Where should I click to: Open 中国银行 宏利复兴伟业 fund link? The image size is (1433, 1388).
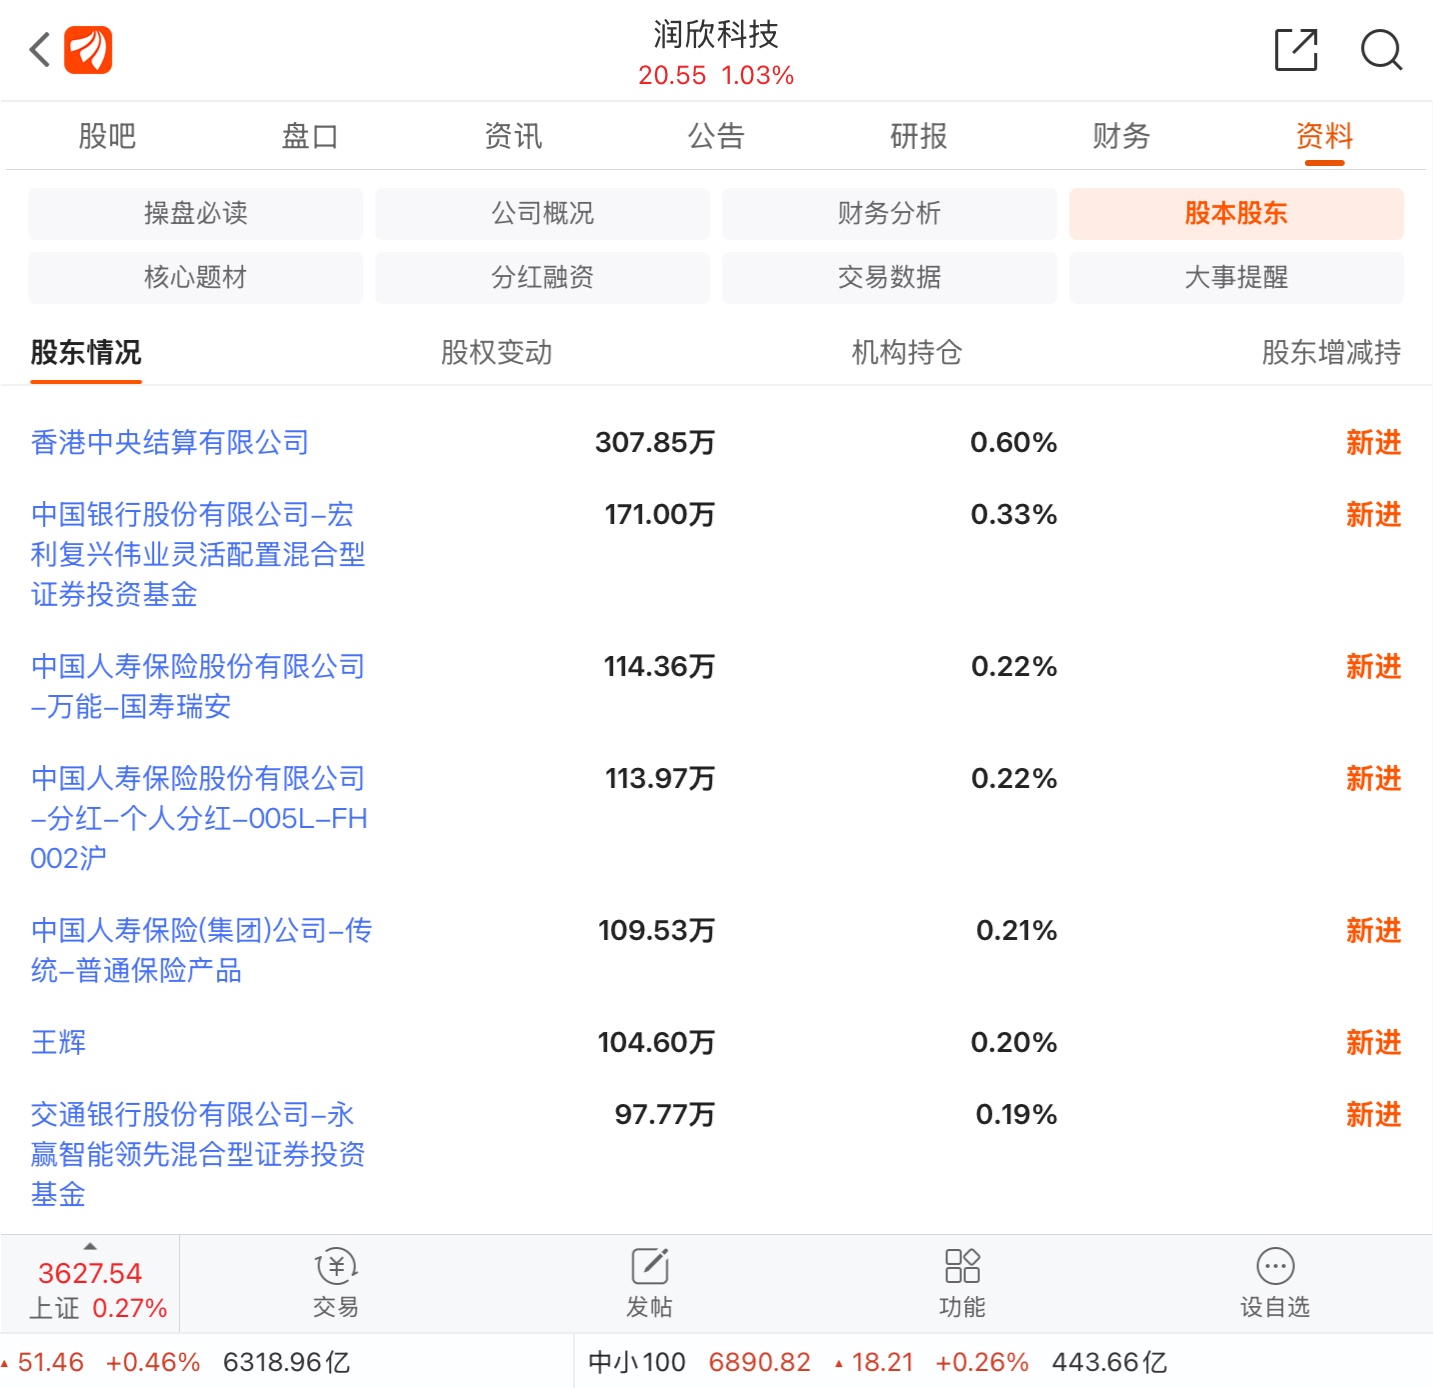click(x=198, y=554)
